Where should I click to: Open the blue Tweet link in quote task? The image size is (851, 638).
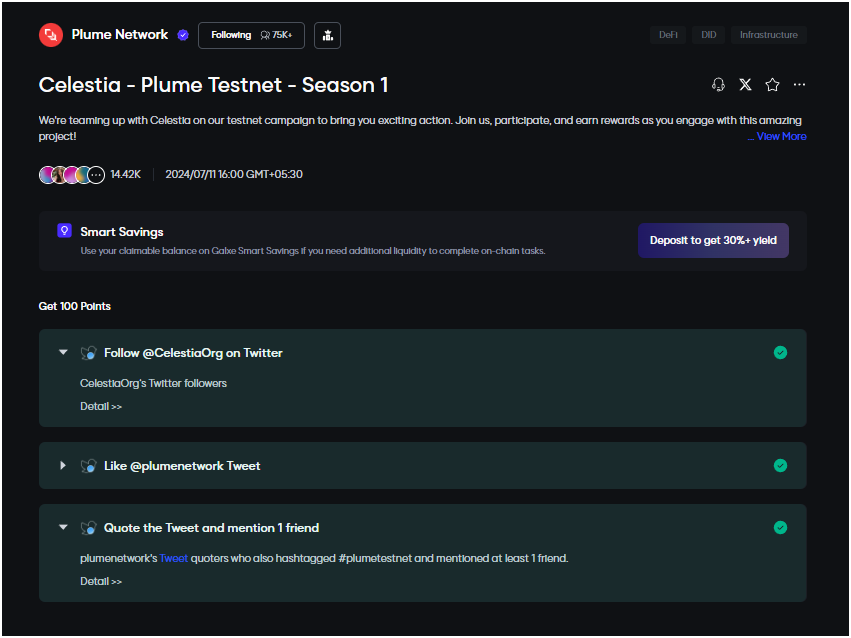[x=174, y=558]
